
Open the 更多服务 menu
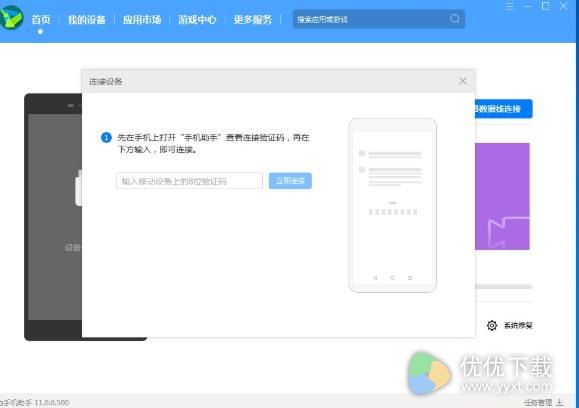pyautogui.click(x=253, y=19)
